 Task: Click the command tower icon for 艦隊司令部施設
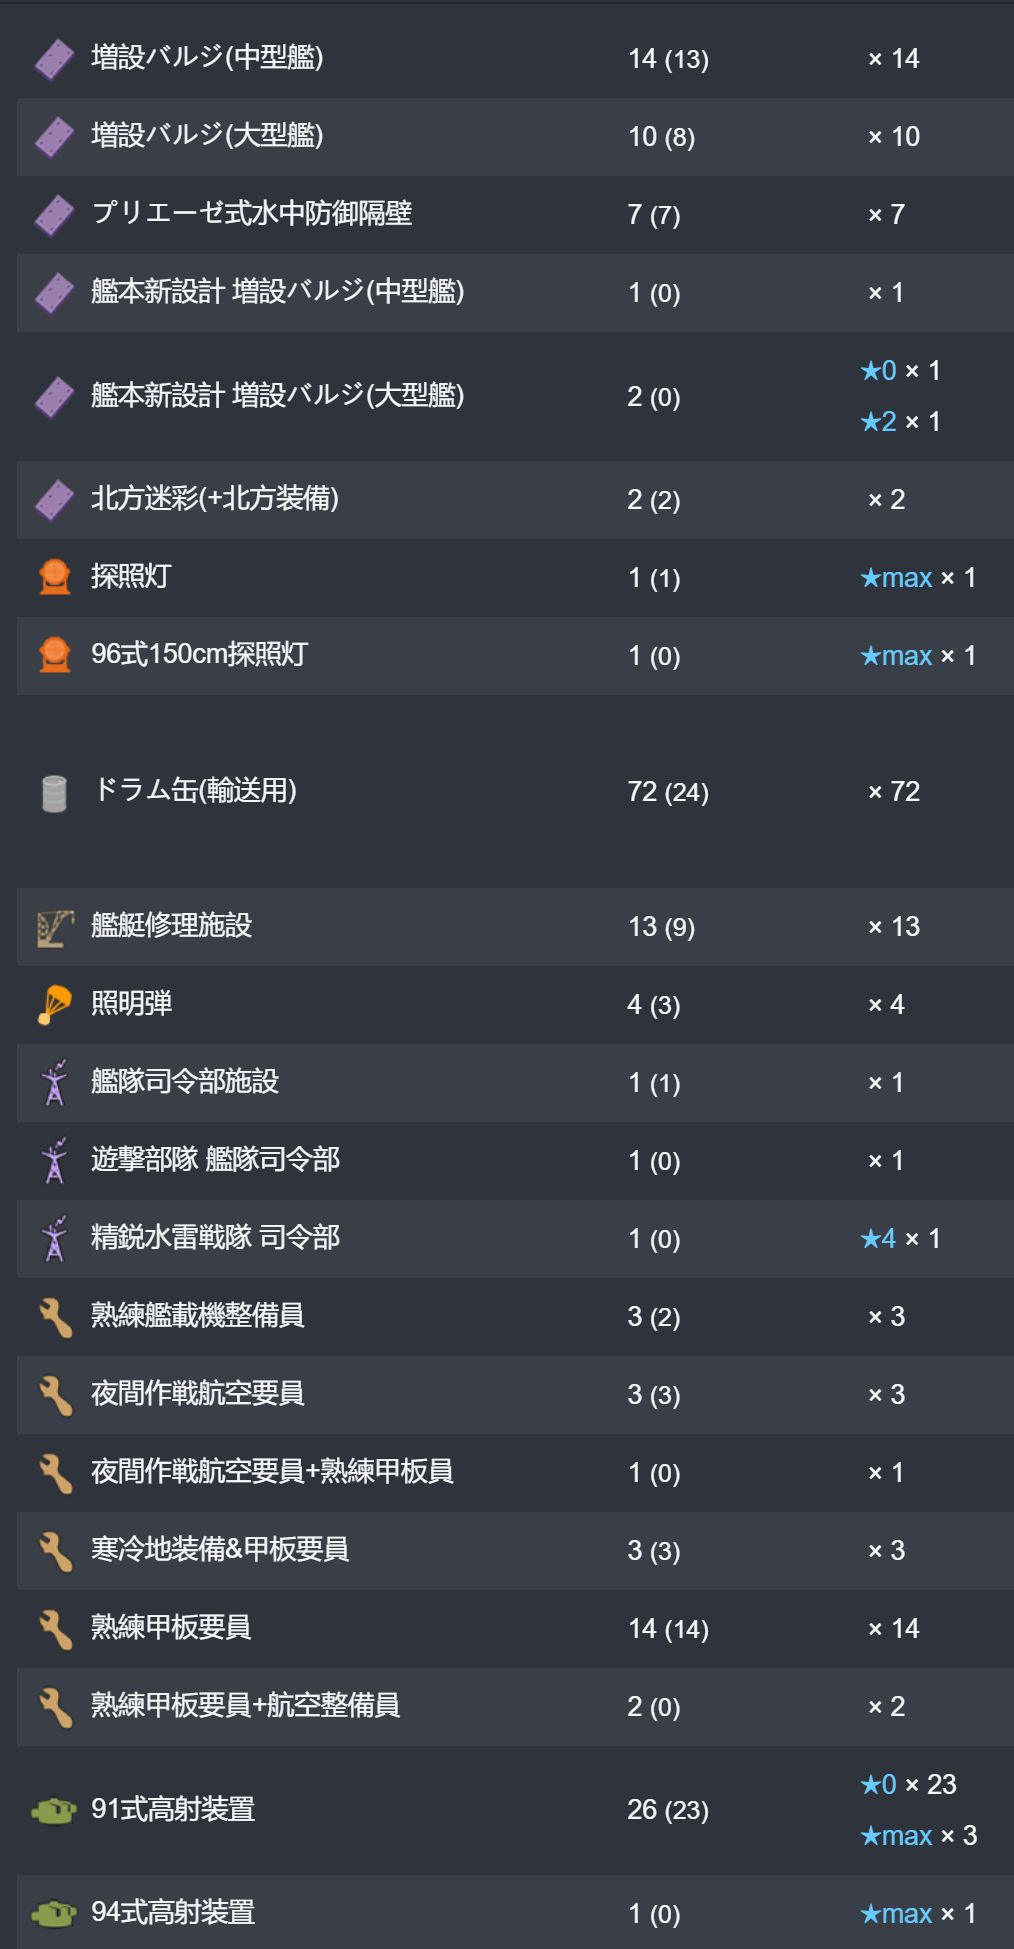click(x=54, y=1083)
